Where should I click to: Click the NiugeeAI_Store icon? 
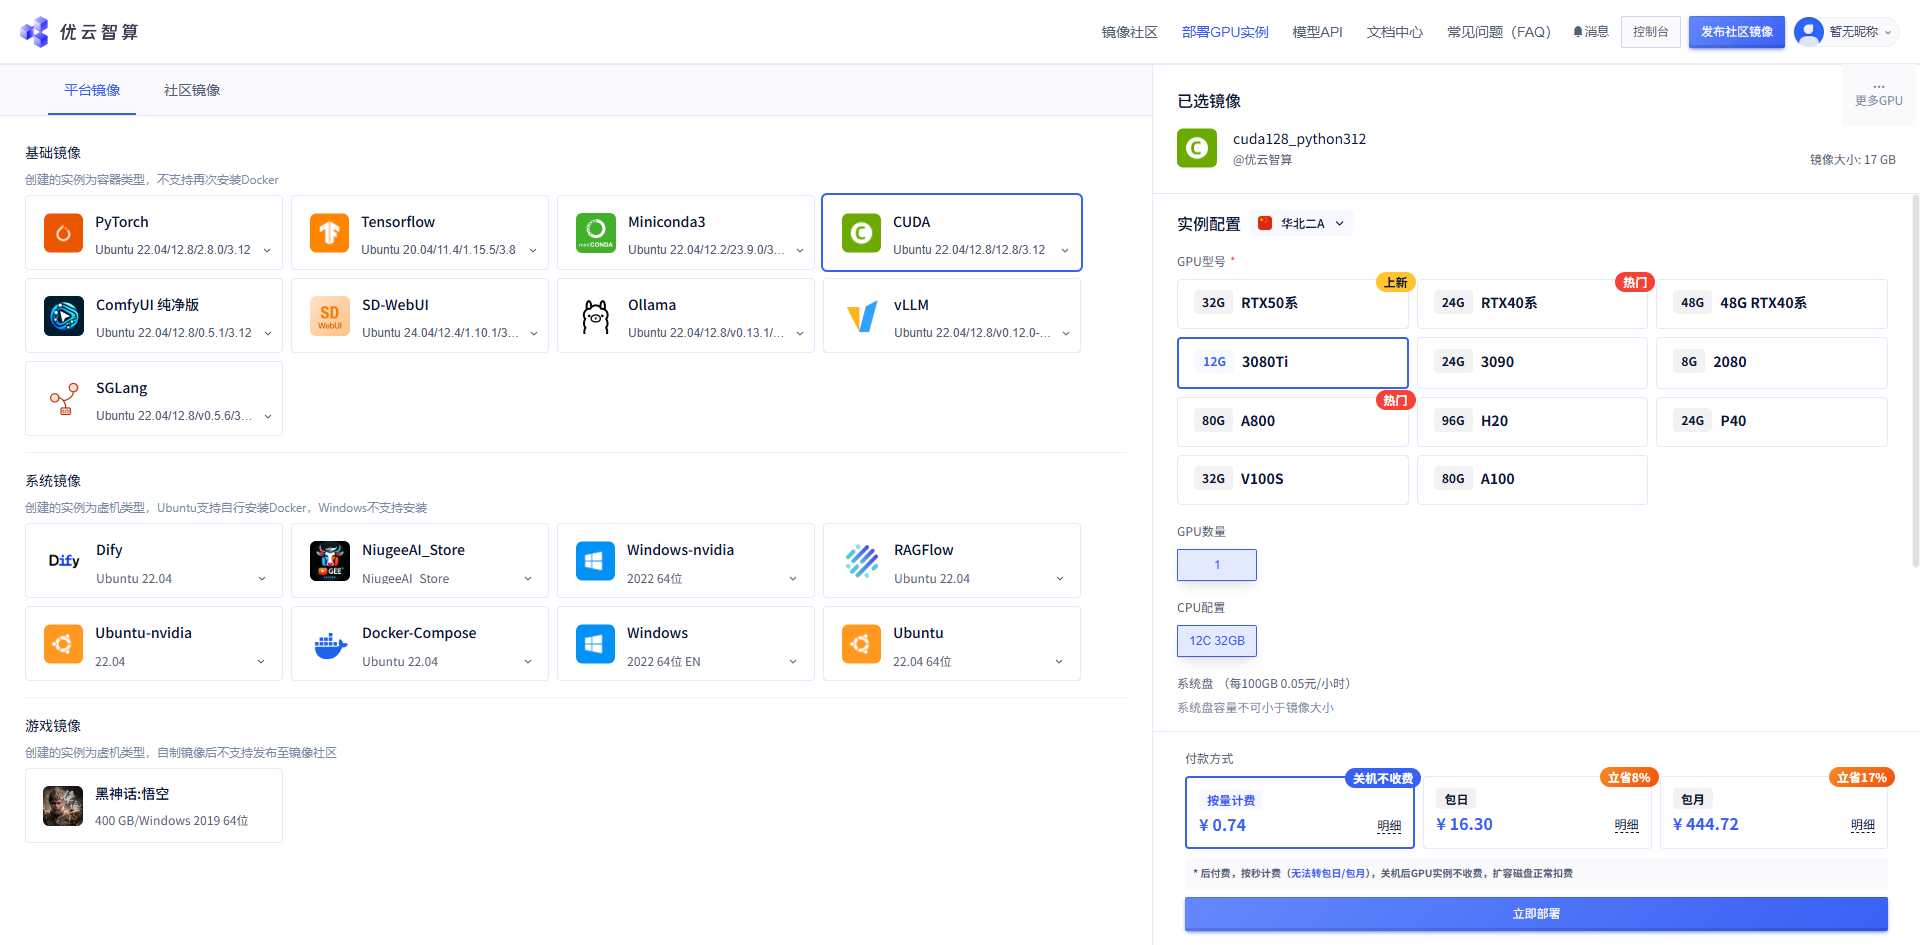pyautogui.click(x=330, y=561)
